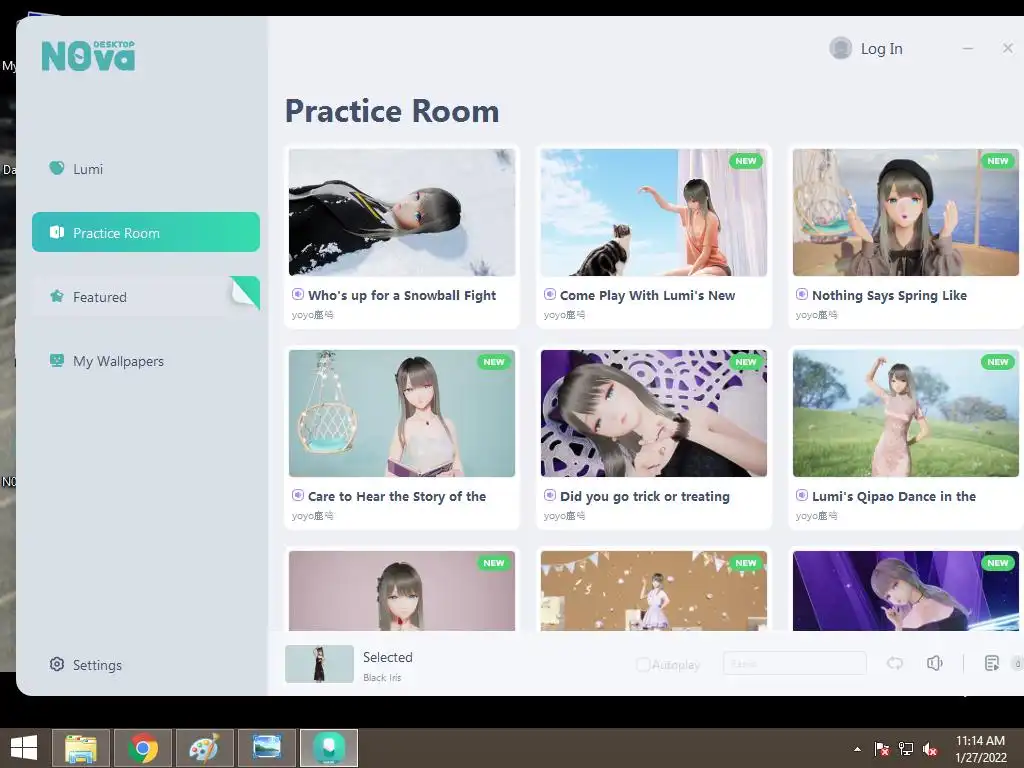Screen dimensions: 1024x768
Task: Open the Lumi and cat wallpaper thumbnail
Action: coord(654,212)
